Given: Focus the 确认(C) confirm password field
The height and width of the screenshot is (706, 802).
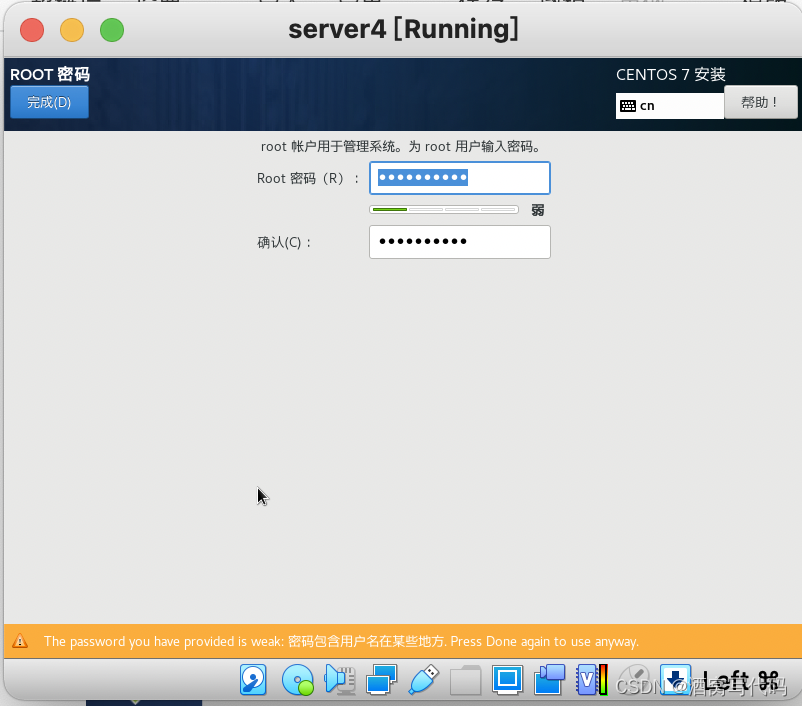Looking at the screenshot, I should (x=459, y=242).
